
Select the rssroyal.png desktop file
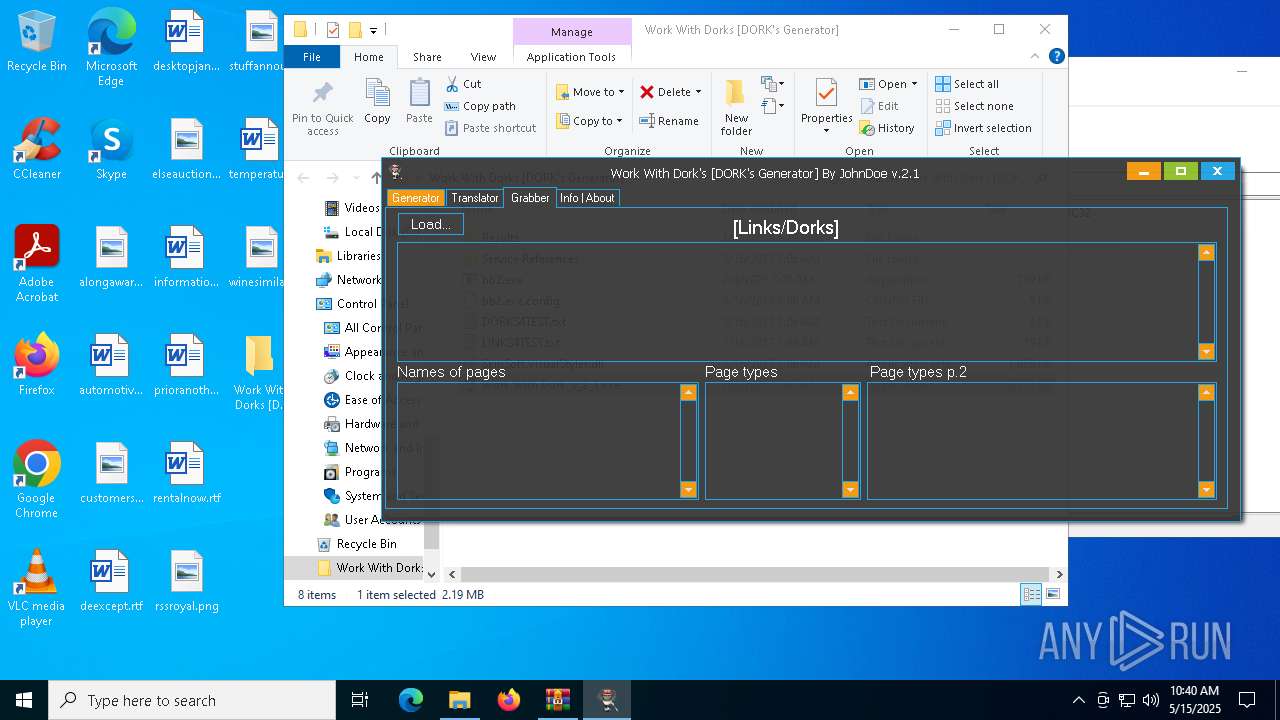tap(187, 581)
